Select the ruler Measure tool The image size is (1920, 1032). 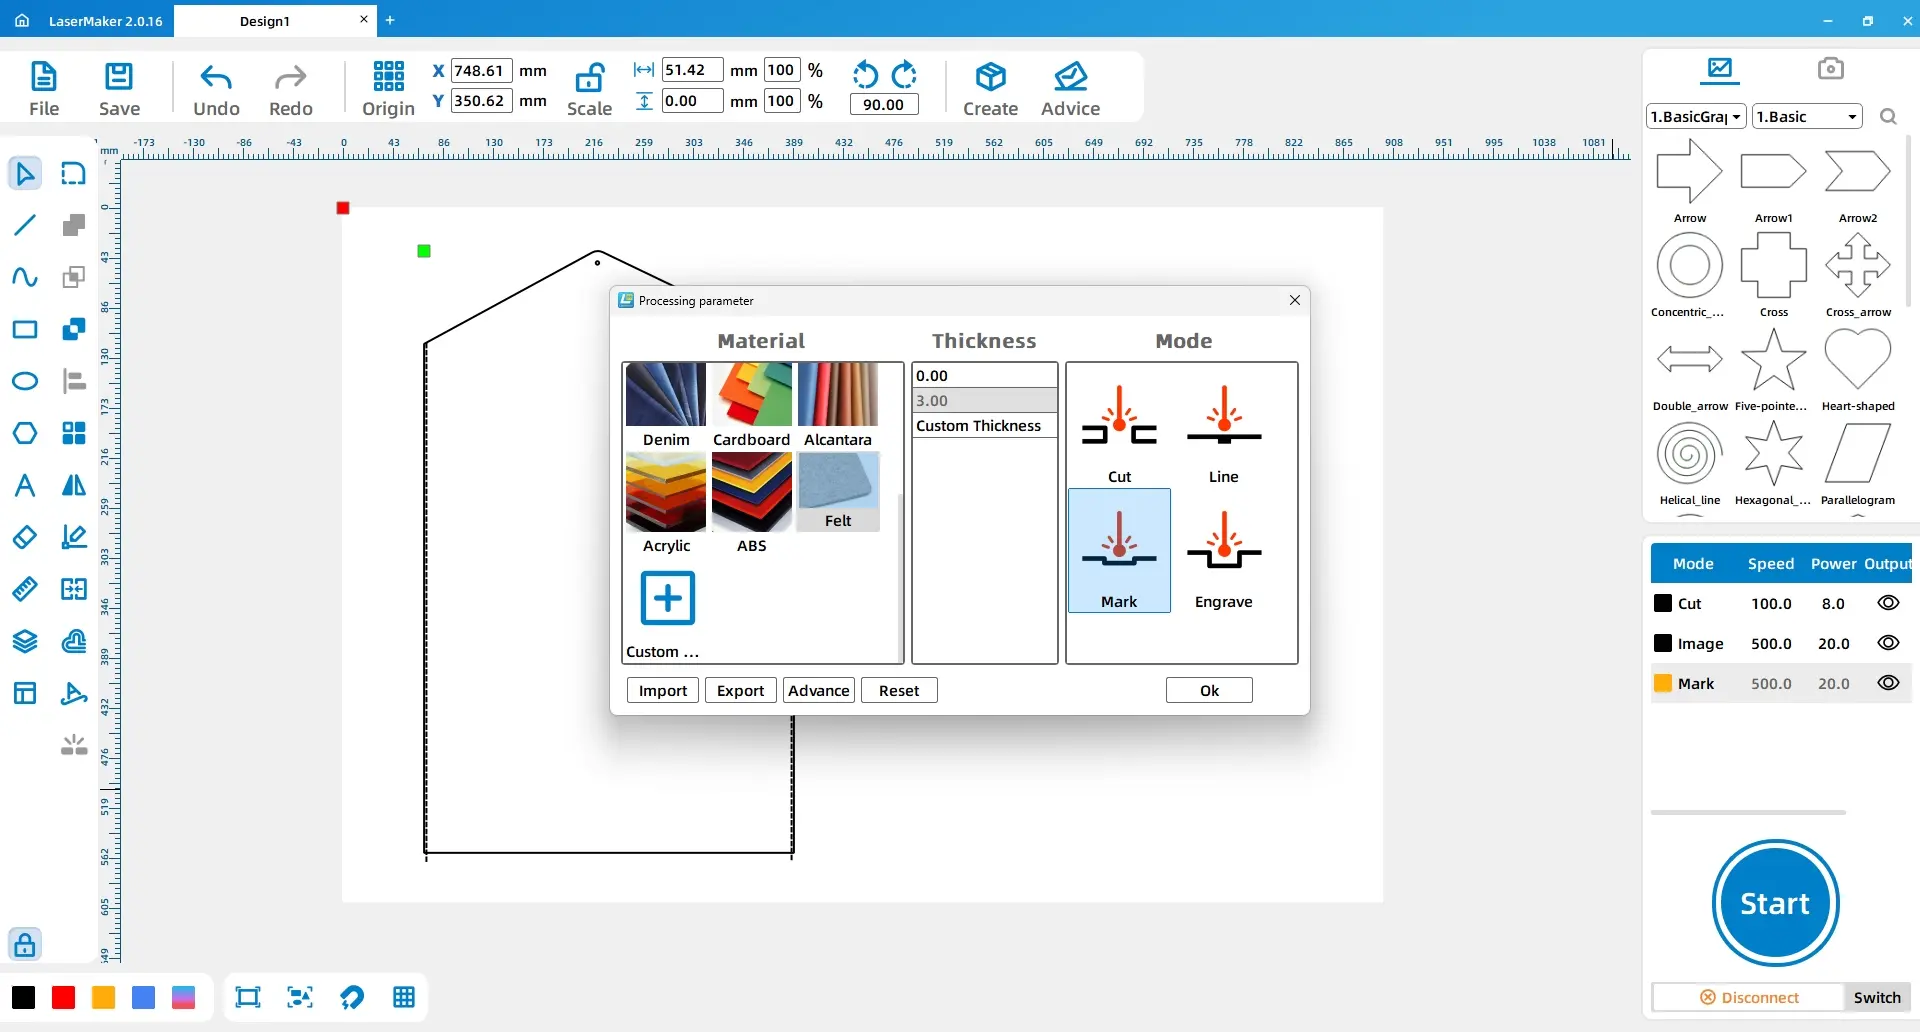25,589
